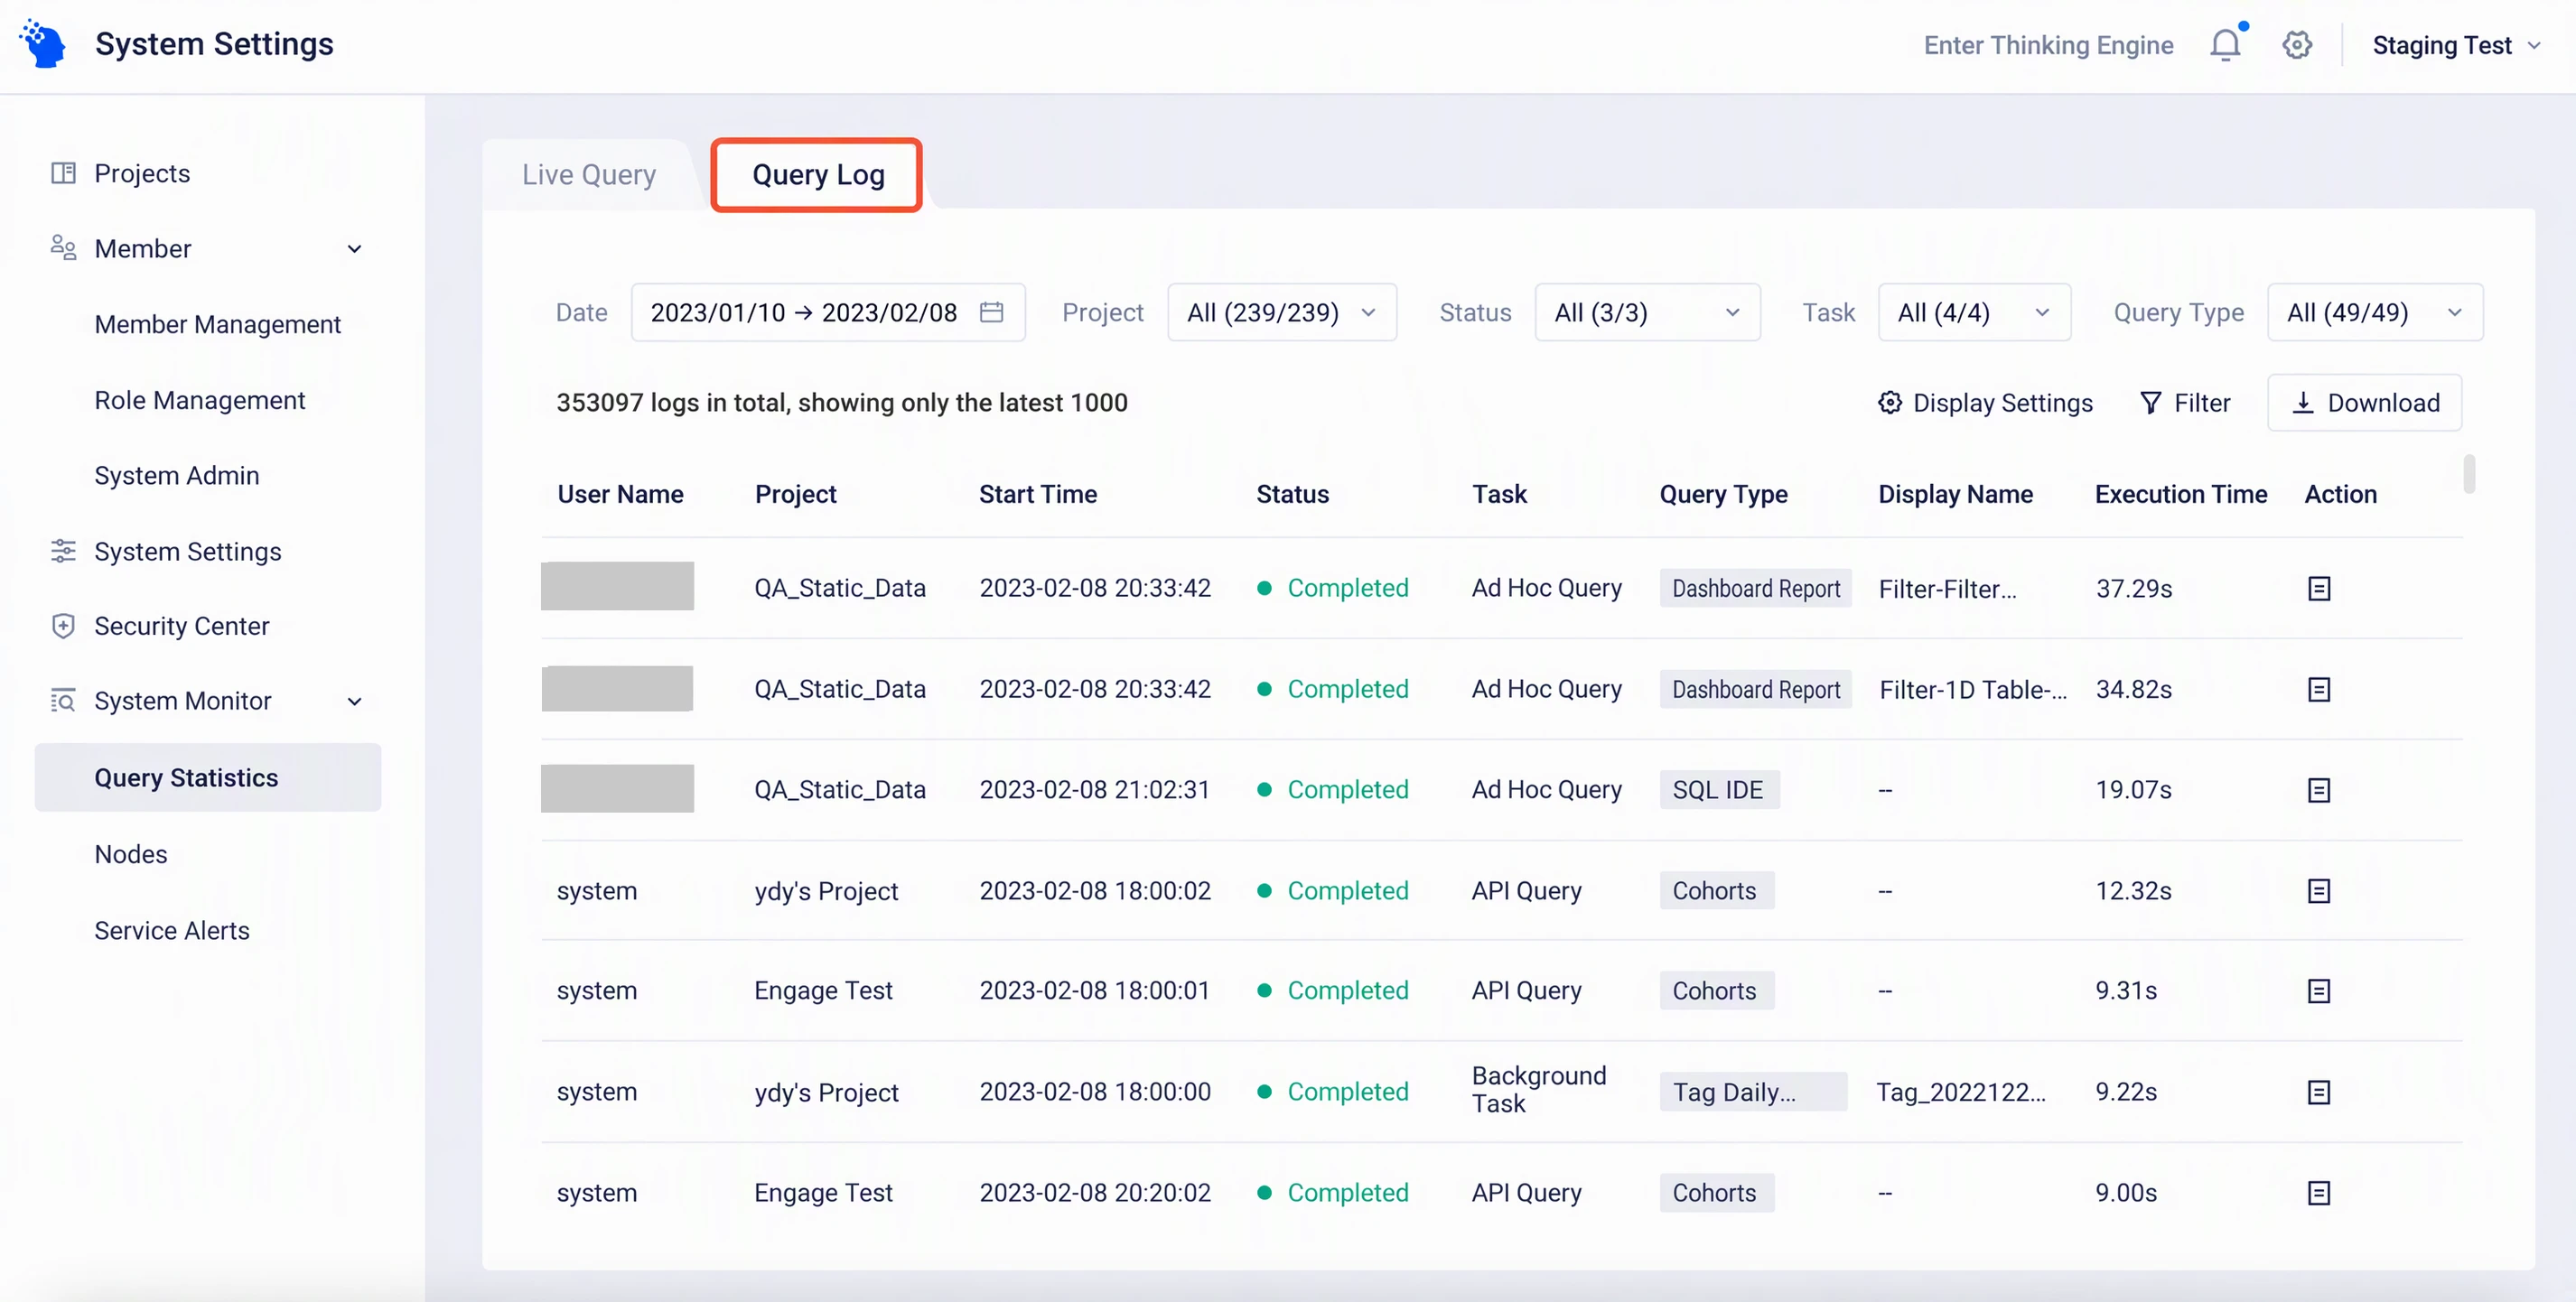
Task: View log details for 9.31s Cohorts row
Action: 2319,991
